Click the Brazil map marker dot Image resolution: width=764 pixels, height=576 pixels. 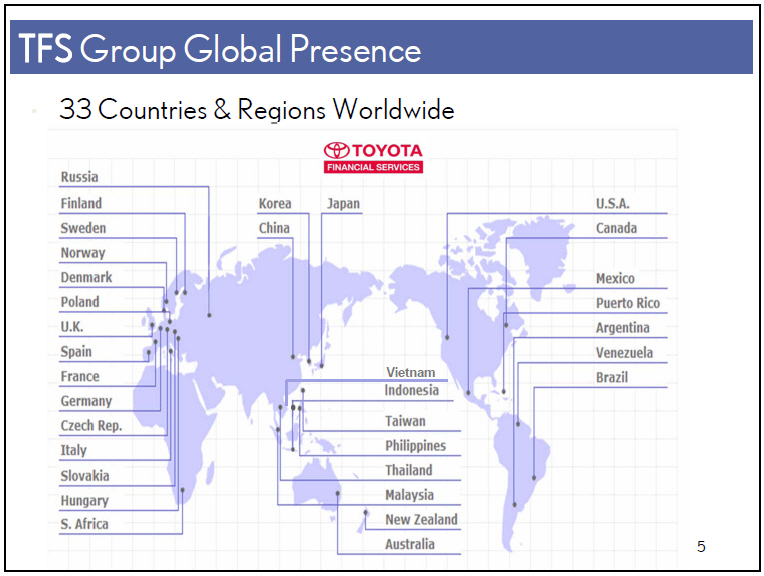click(534, 478)
